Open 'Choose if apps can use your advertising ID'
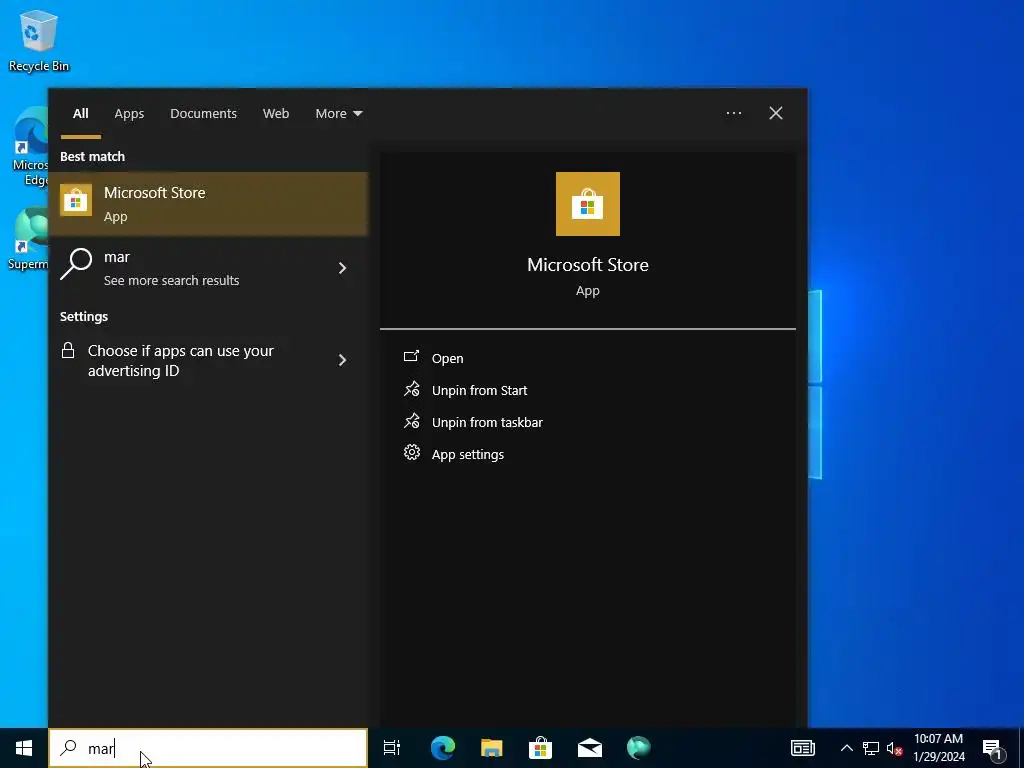 point(208,360)
